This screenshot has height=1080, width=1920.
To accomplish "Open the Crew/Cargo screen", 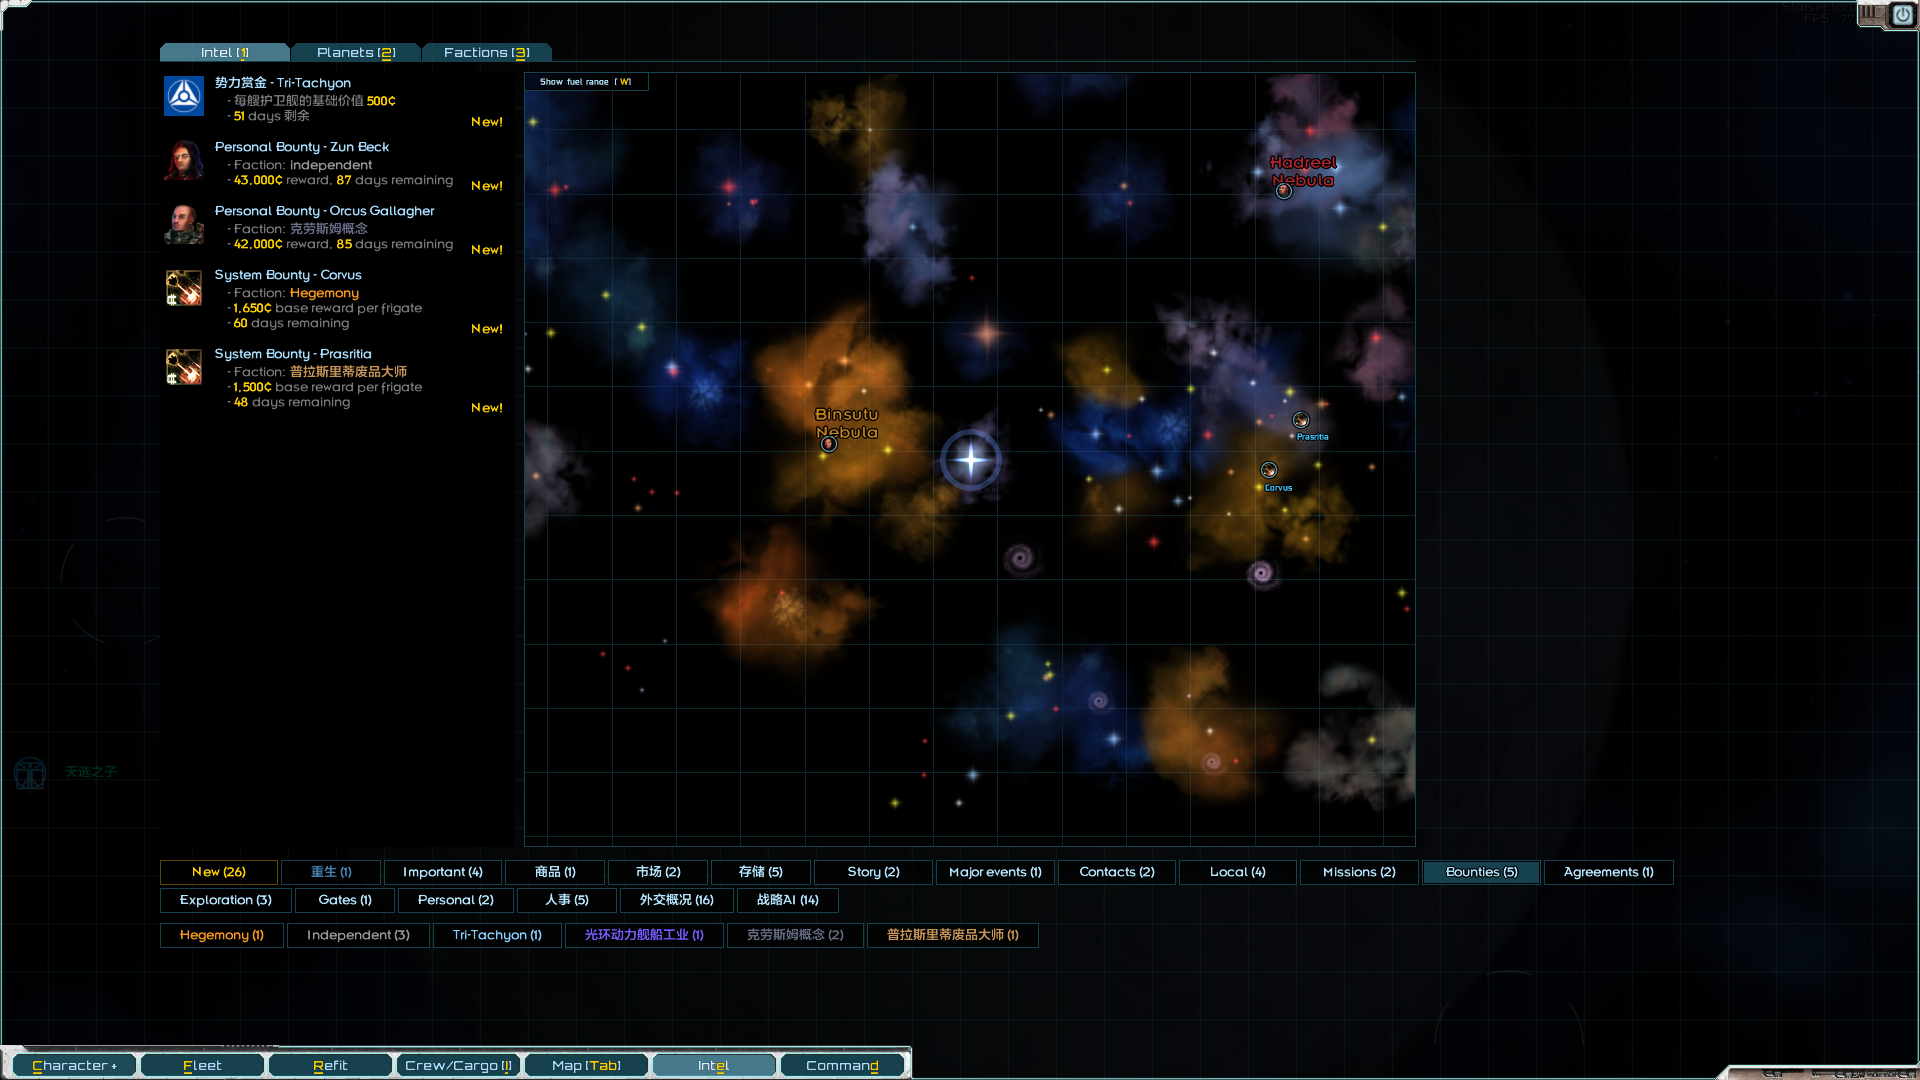I will point(458,1065).
